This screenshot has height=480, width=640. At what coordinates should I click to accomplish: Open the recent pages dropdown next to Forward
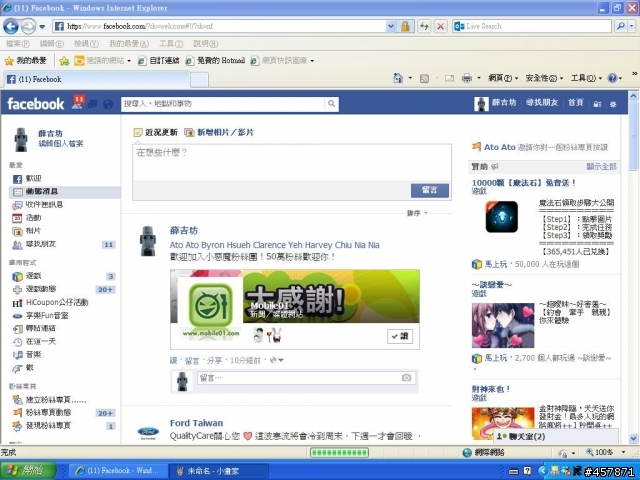pyautogui.click(x=42, y=27)
